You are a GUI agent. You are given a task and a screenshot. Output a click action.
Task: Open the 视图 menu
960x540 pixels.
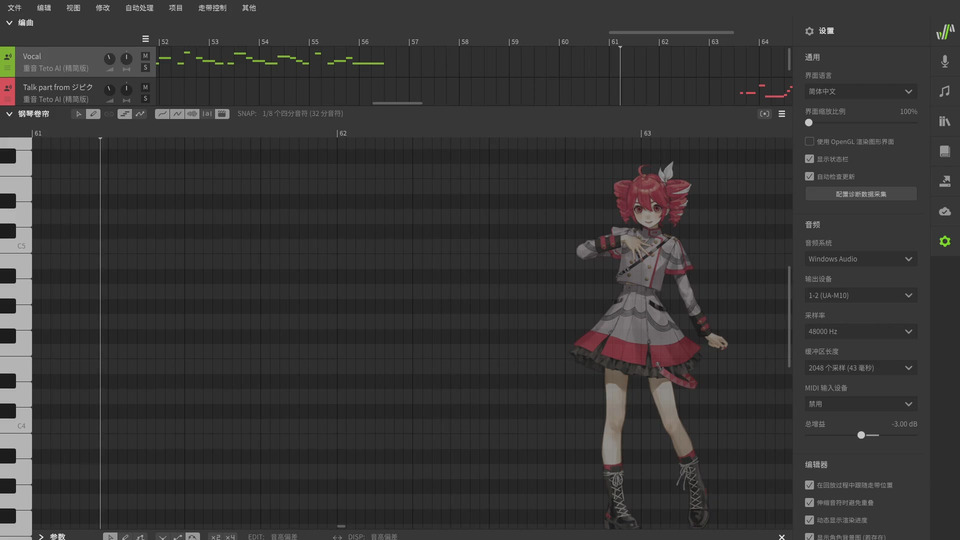coord(73,8)
